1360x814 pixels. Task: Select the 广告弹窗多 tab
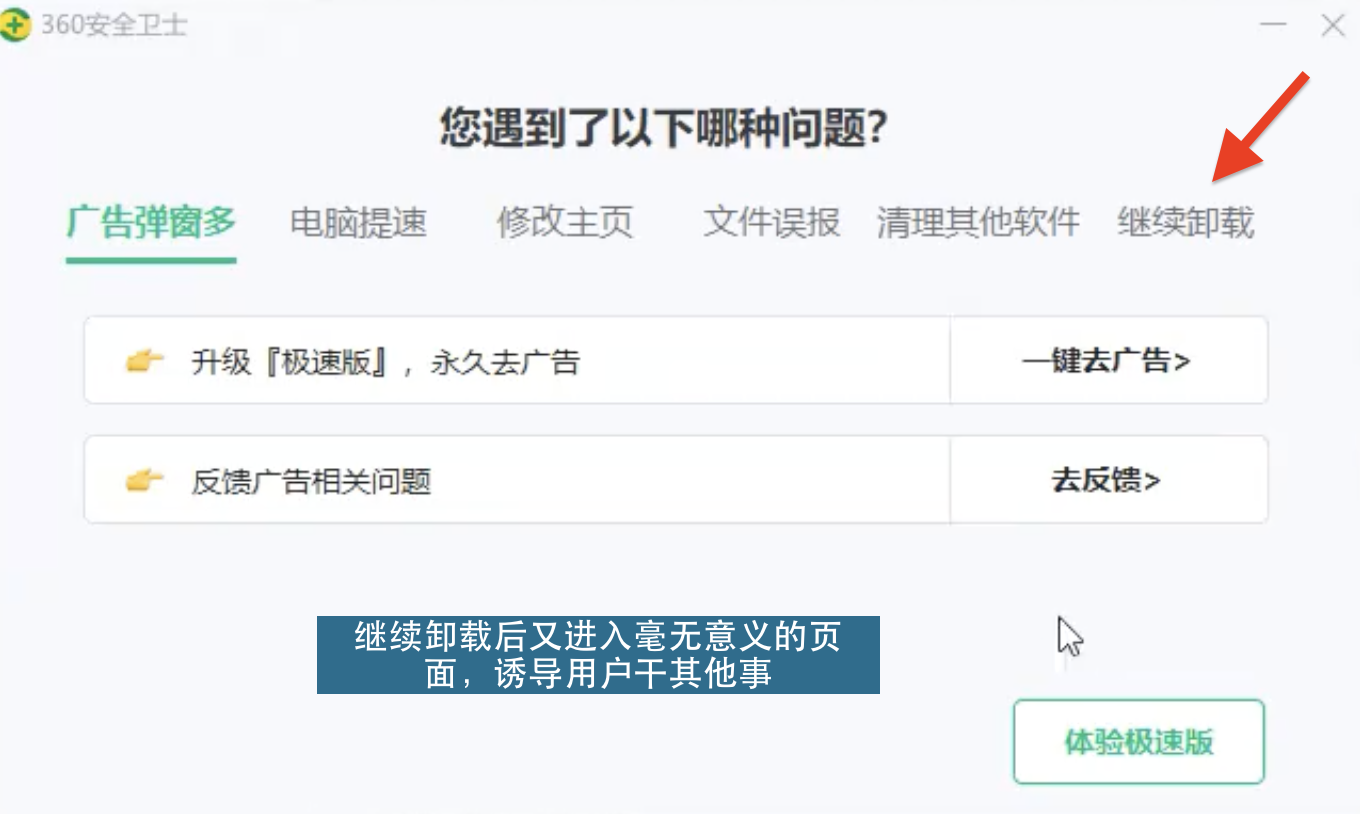151,222
